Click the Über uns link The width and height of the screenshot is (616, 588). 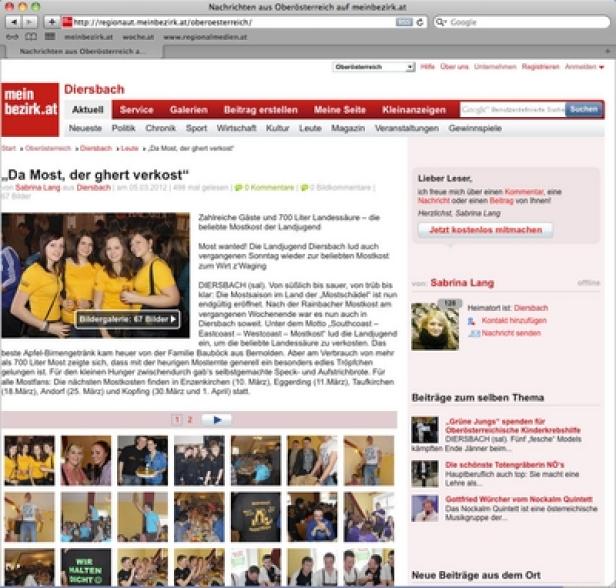tap(454, 67)
